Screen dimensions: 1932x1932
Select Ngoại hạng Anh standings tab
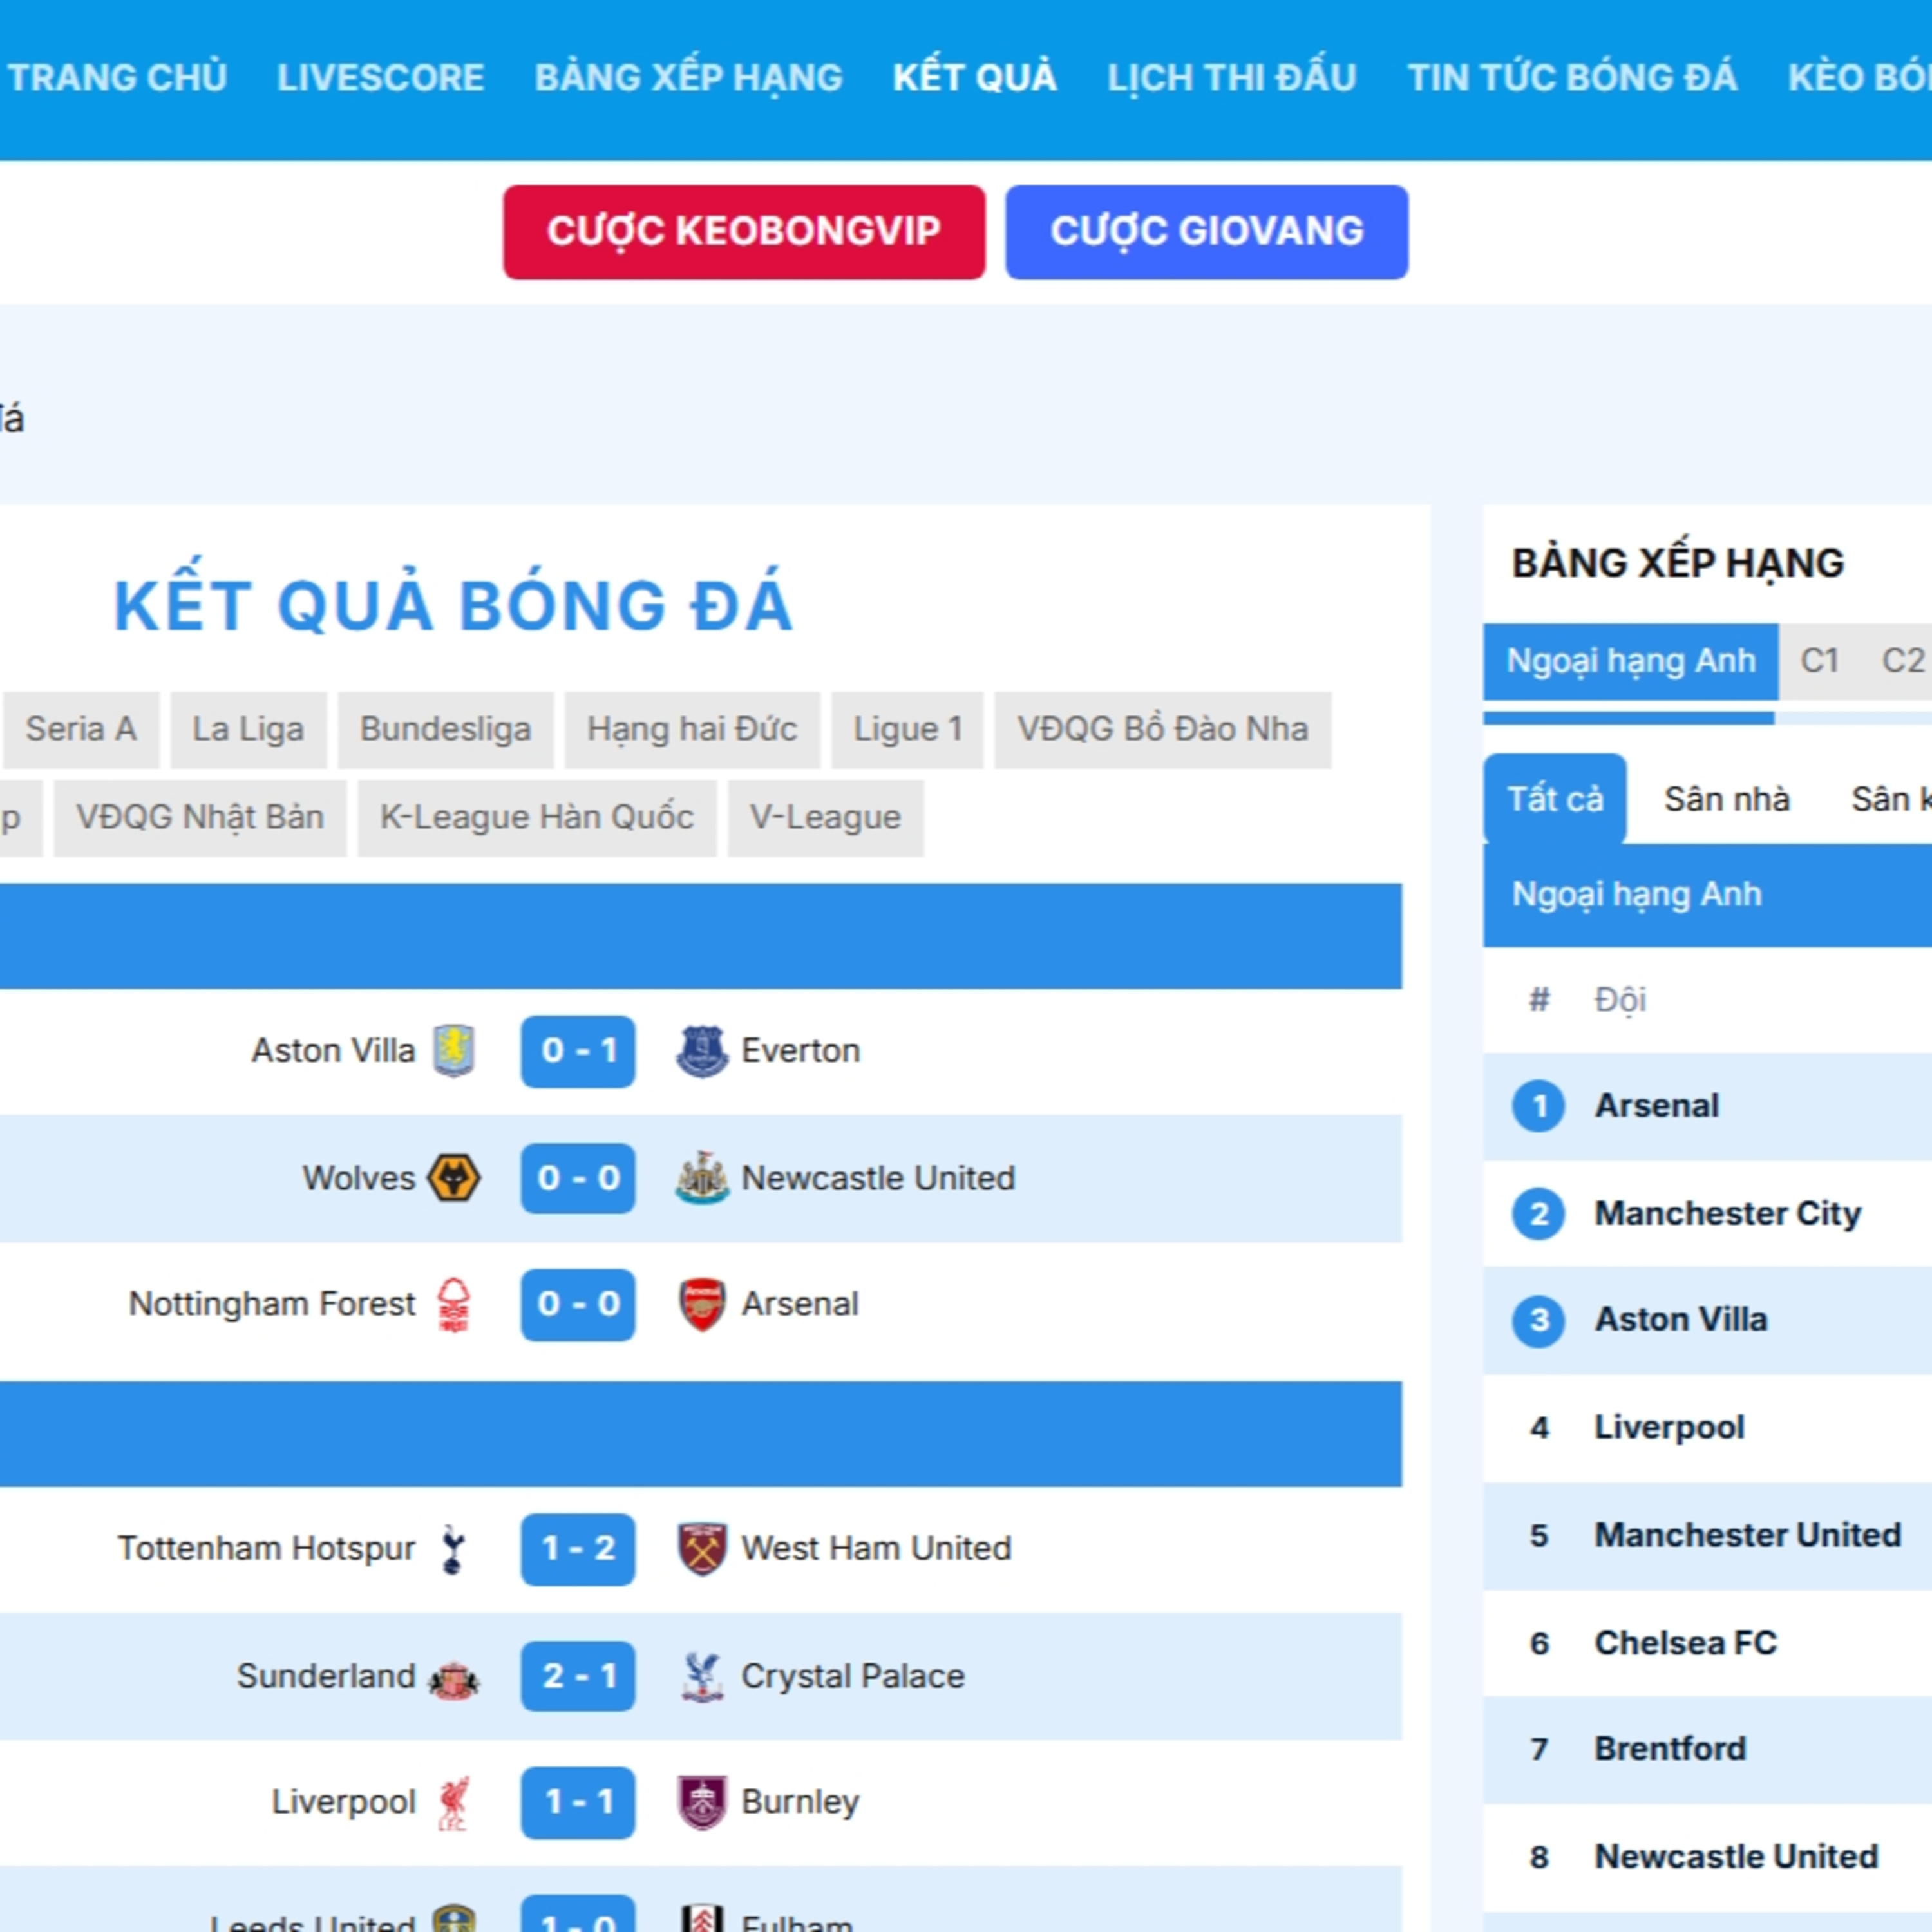click(x=1630, y=661)
